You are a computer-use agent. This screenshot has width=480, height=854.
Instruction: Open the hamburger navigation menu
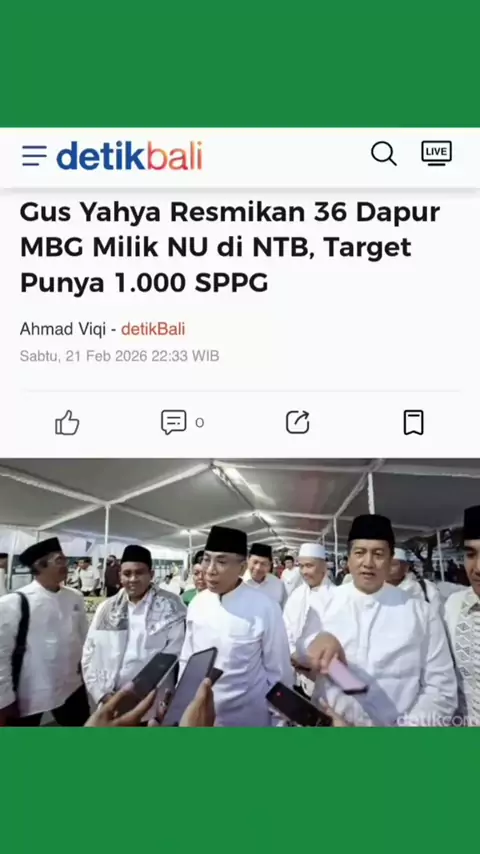[x=34, y=156]
